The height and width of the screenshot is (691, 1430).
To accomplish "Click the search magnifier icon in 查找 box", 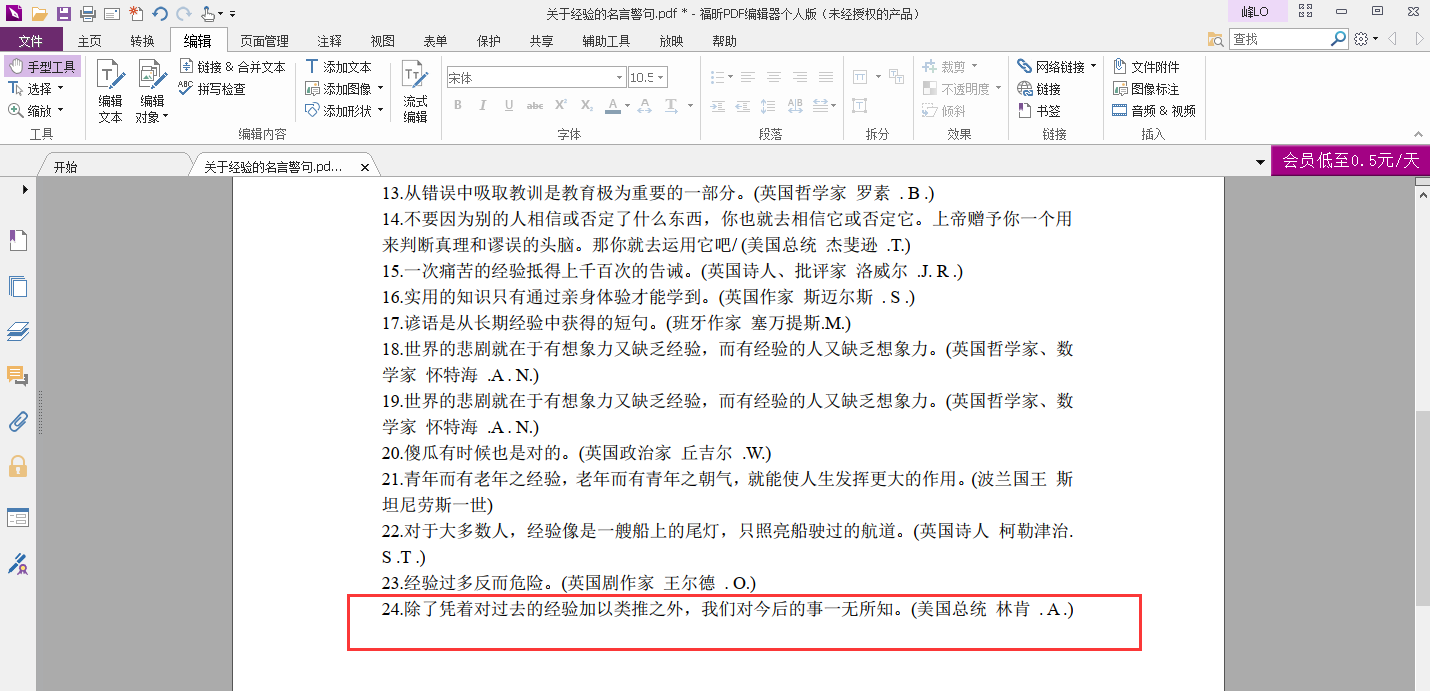I will click(x=1339, y=39).
